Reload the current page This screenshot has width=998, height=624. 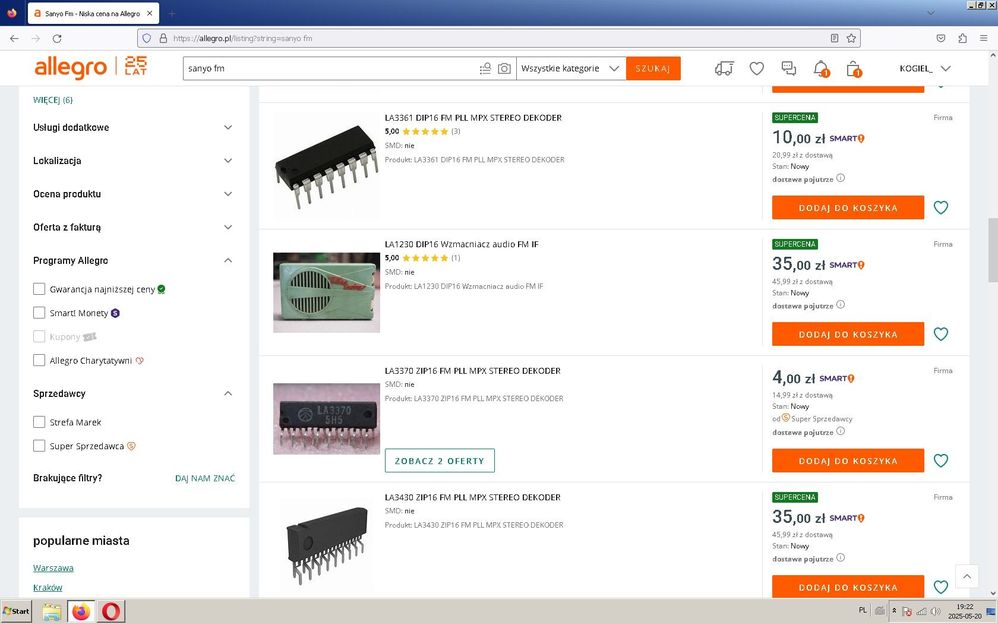[x=57, y=38]
